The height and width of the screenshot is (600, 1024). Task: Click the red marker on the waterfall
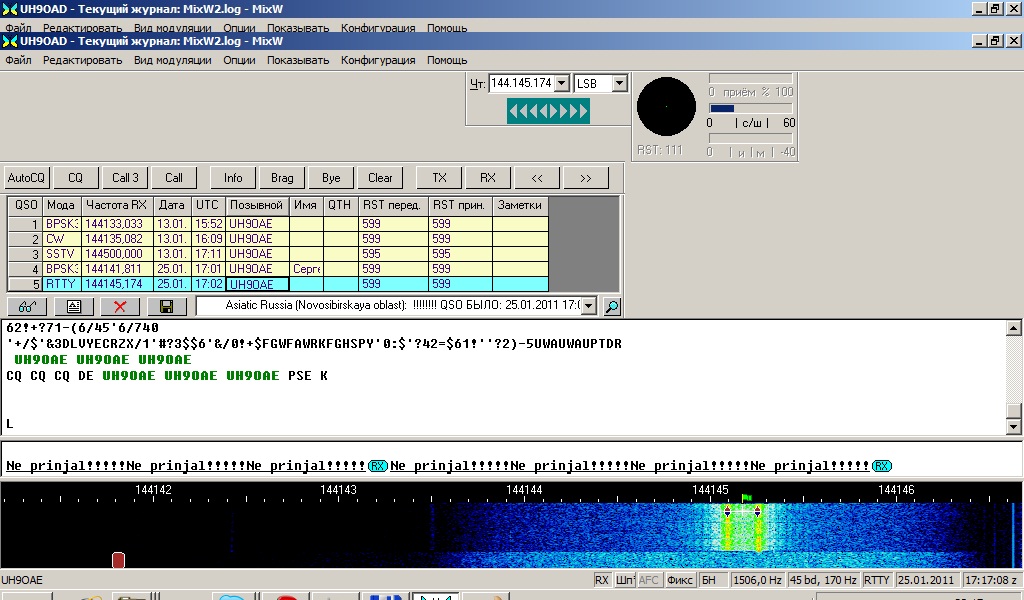pyautogui.click(x=118, y=560)
